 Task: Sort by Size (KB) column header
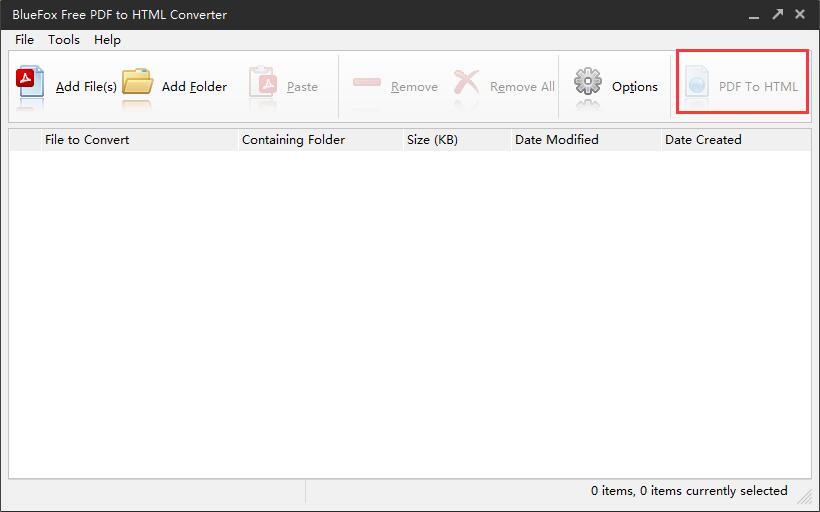(x=457, y=140)
